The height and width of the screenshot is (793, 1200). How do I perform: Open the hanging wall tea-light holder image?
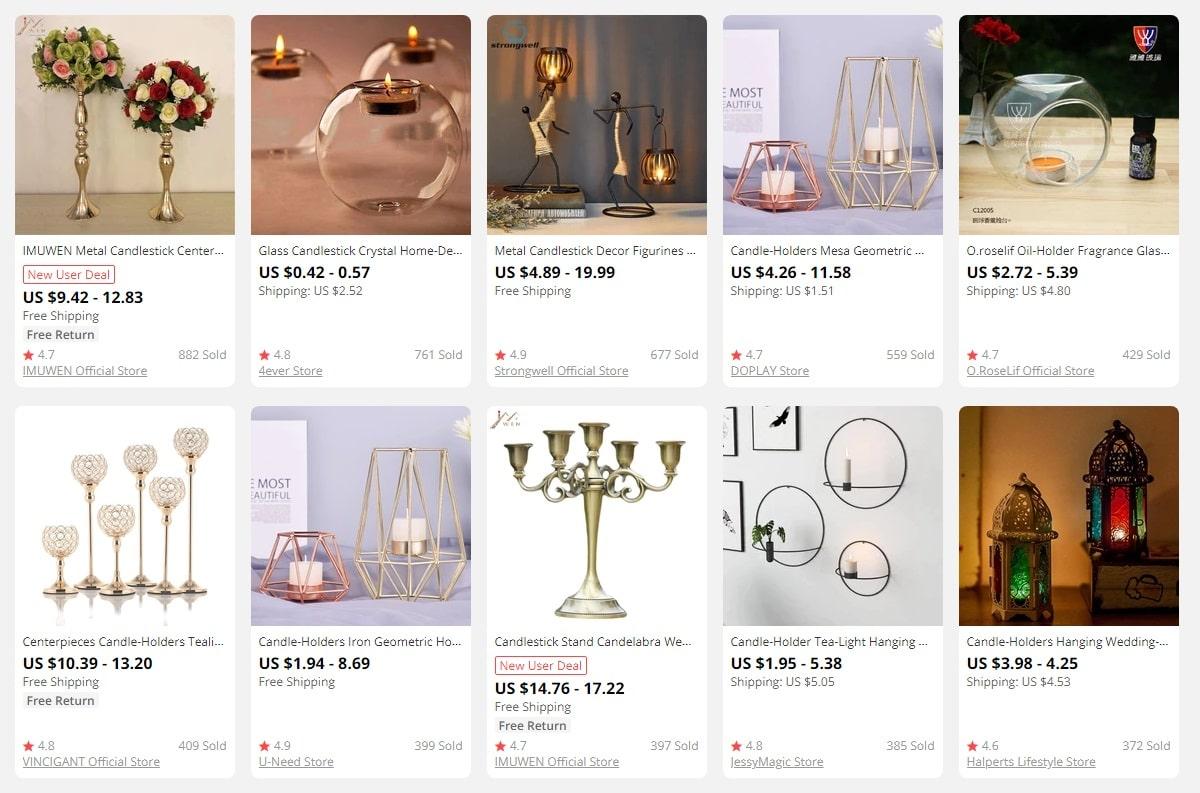[833, 516]
